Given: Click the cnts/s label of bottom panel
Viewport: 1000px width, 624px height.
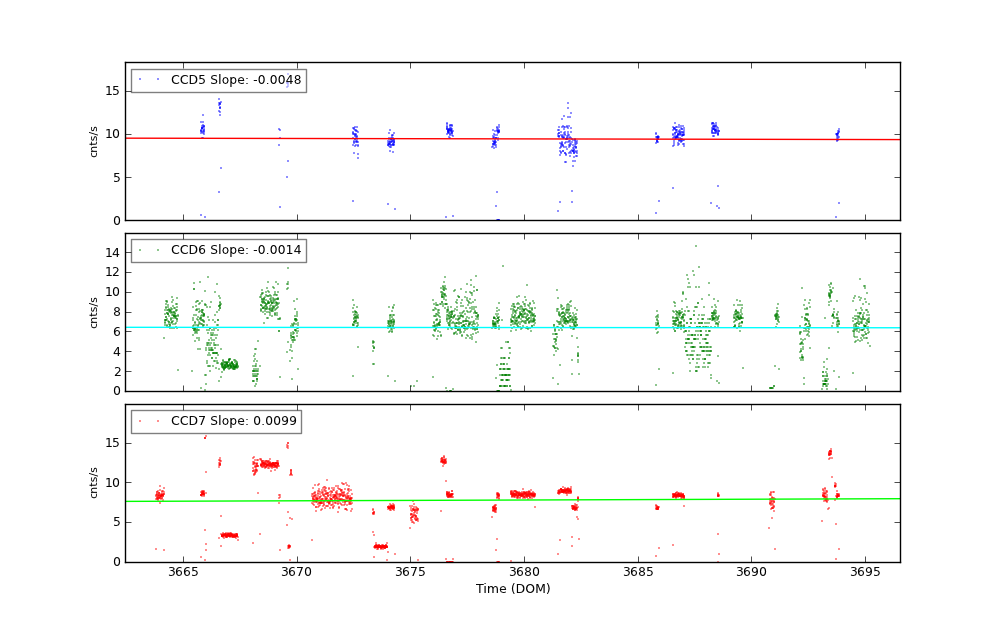Looking at the screenshot, I should click(94, 483).
